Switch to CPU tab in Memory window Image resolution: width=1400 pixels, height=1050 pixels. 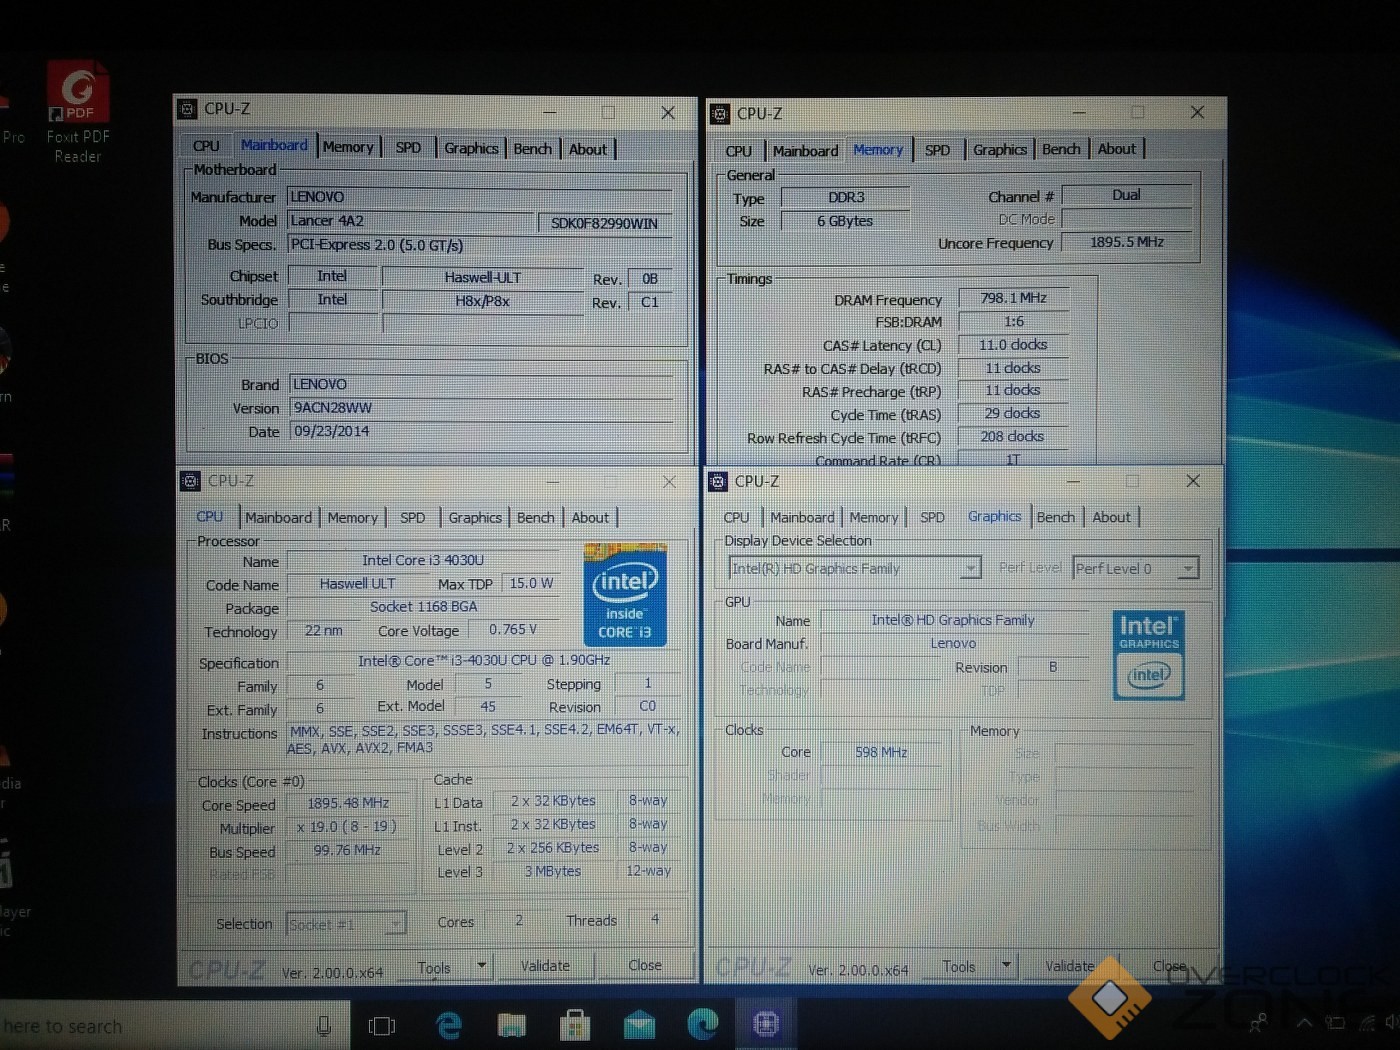739,151
